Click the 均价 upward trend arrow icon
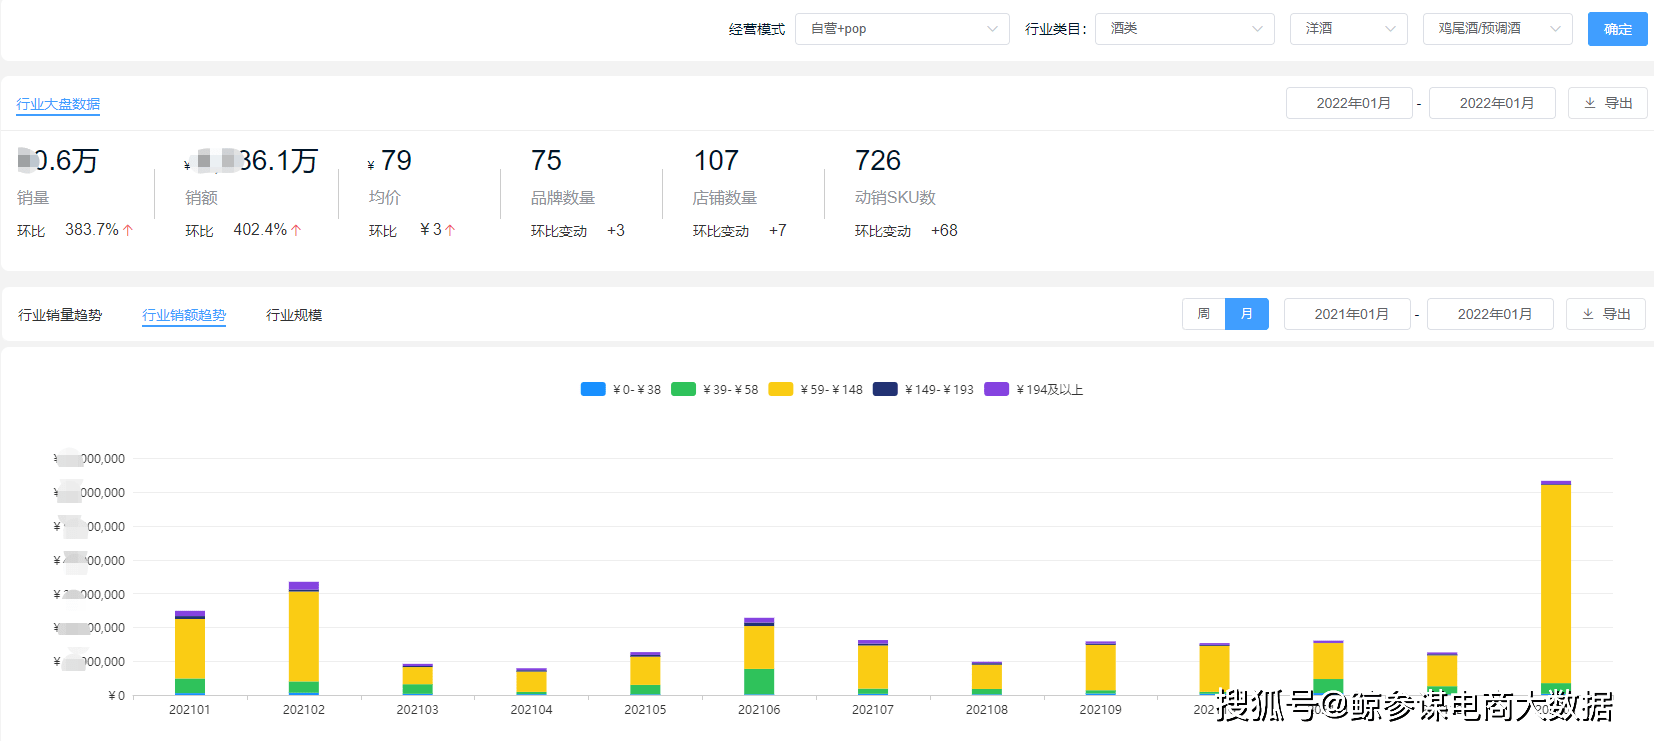Screen dimensions: 1654x741 [450, 230]
